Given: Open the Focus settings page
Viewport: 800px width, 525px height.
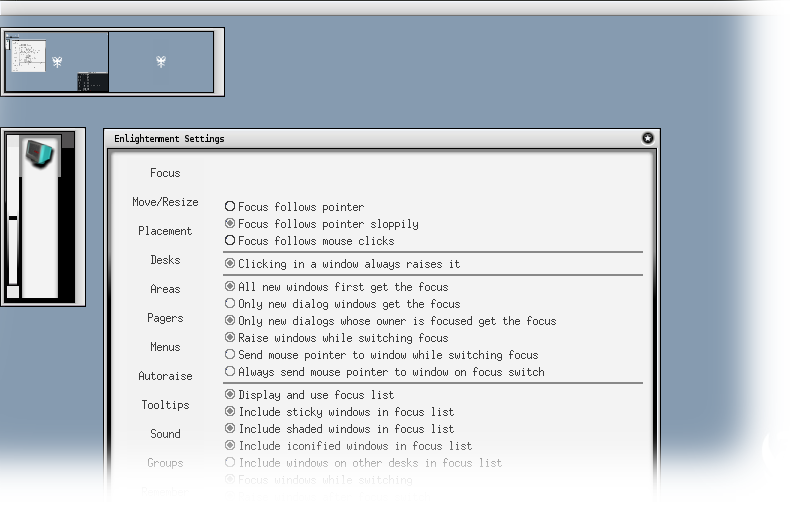Looking at the screenshot, I should [x=165, y=173].
